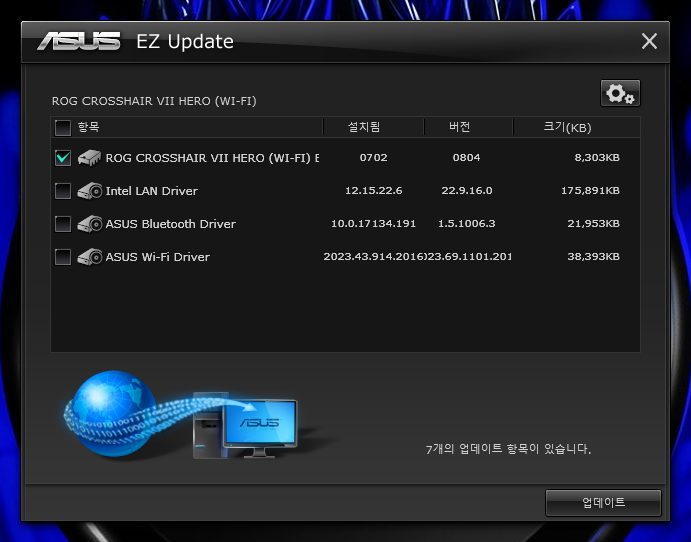Screen dimensions: 691x542
Task: Select the ASUS Bluetooth Driver row name
Action: 171,224
